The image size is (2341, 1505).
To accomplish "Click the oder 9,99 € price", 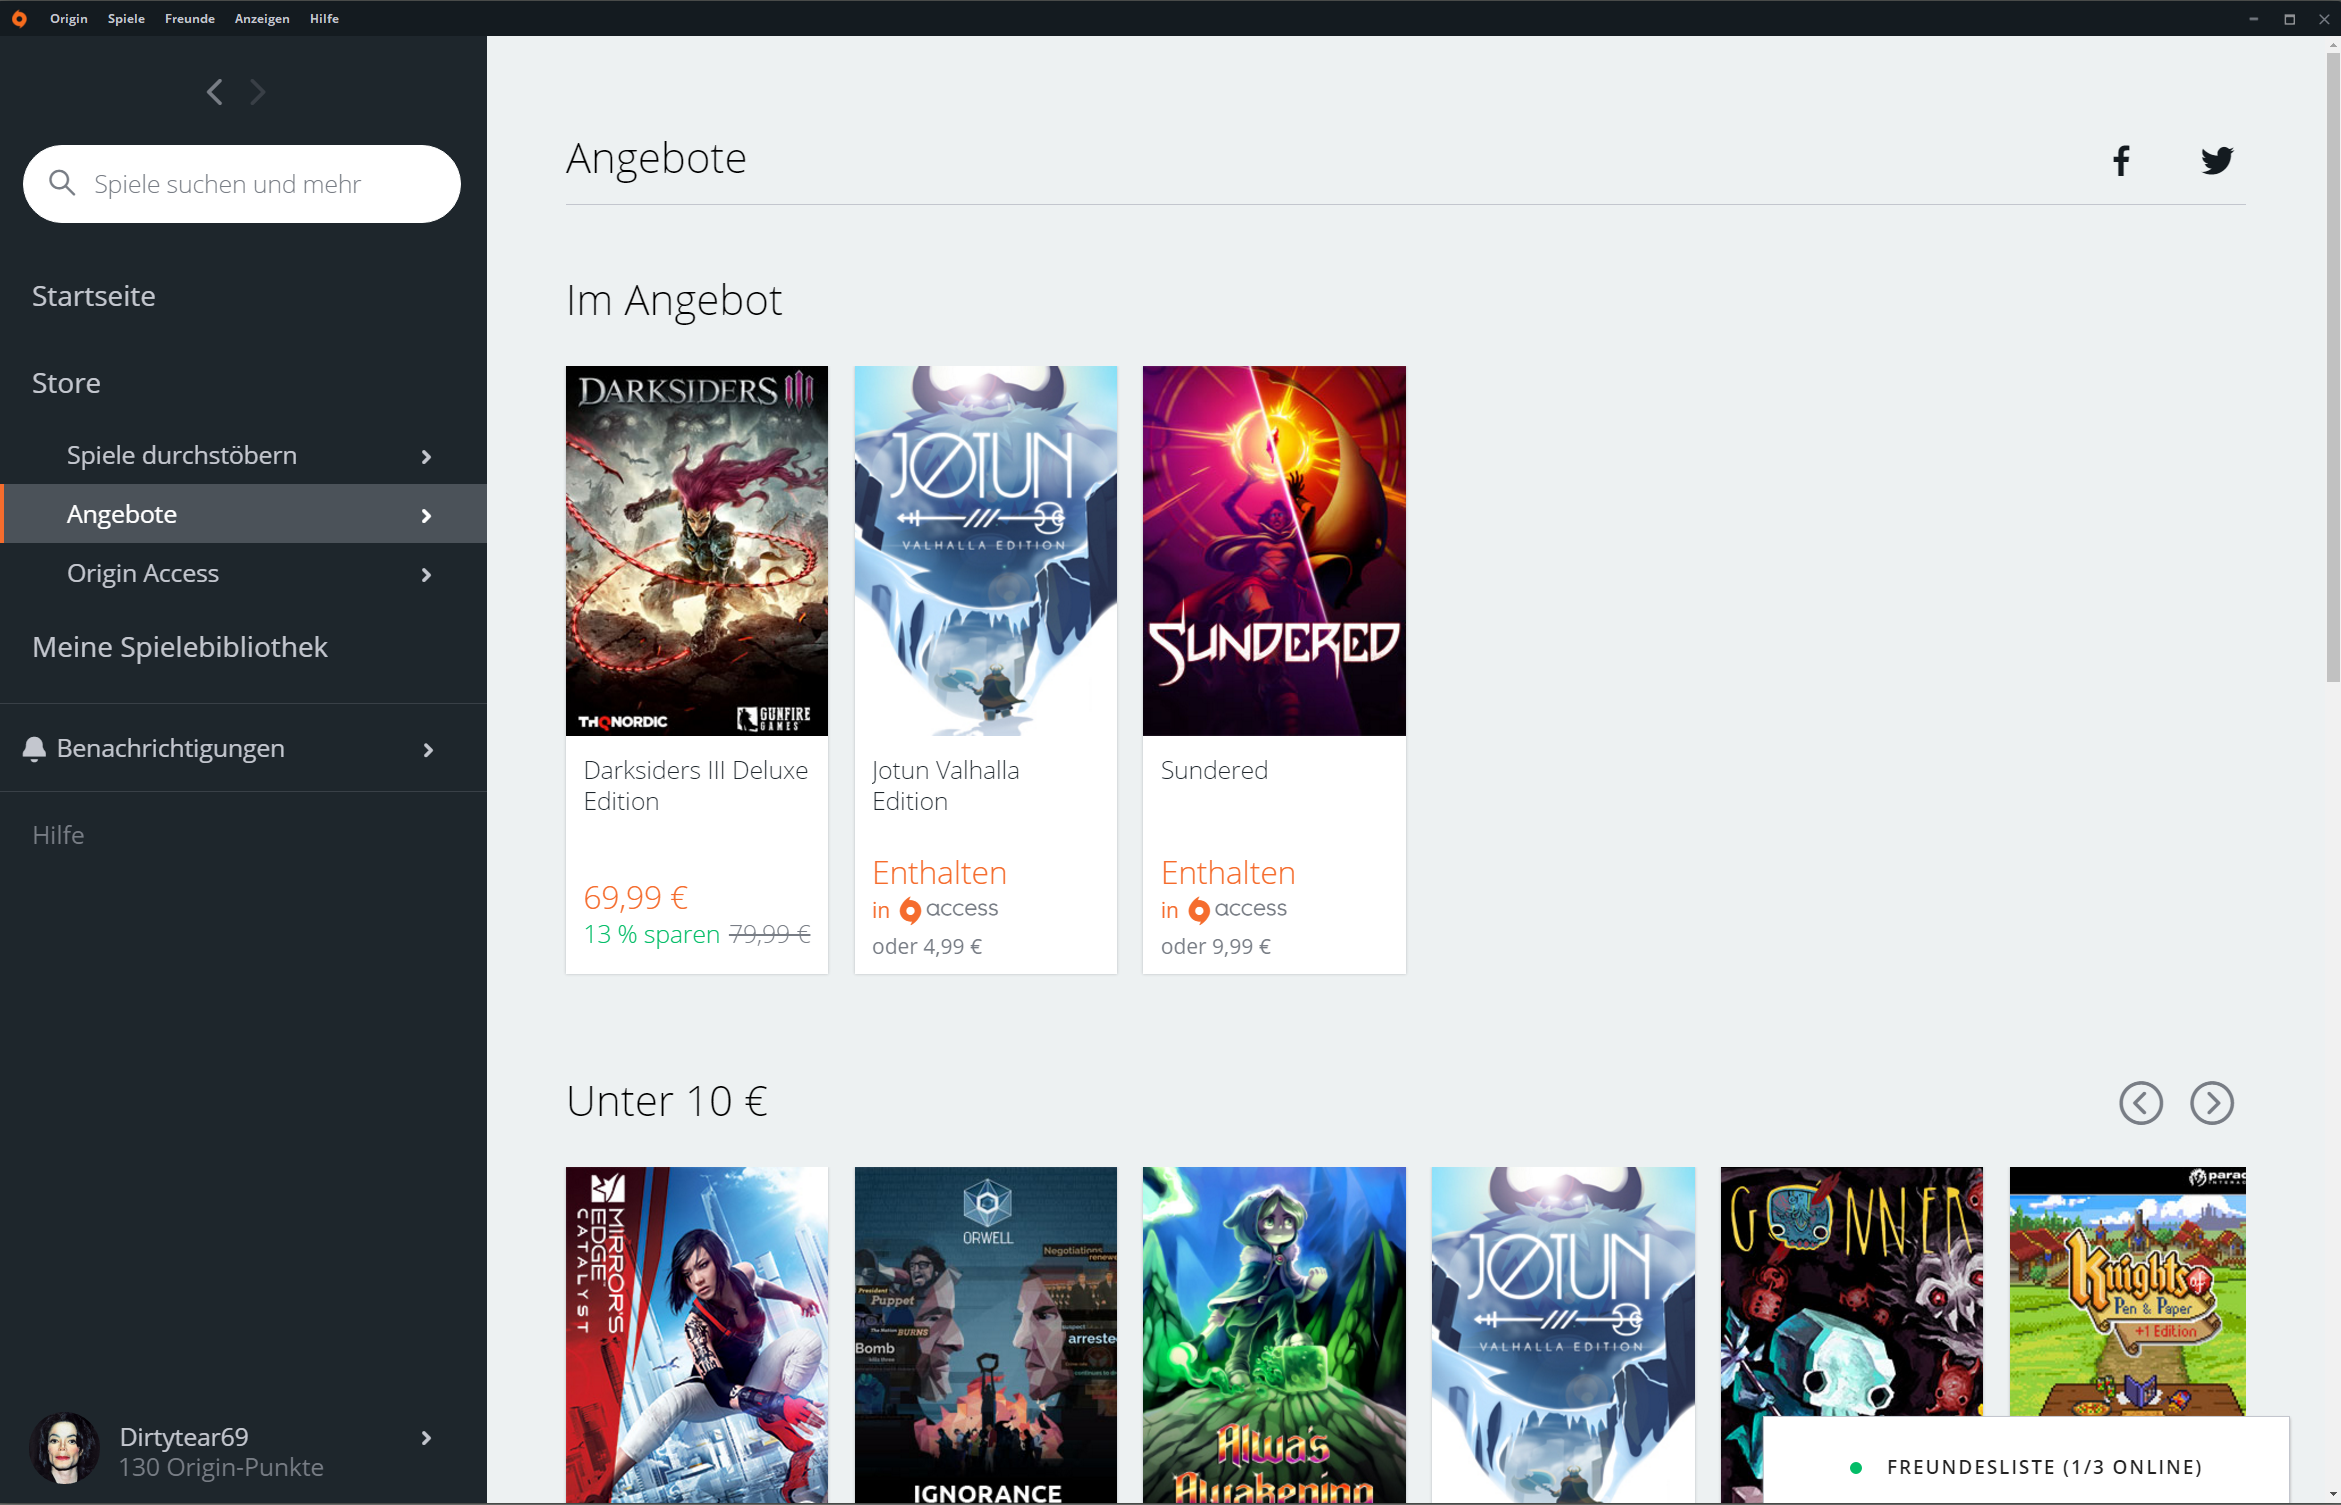I will click(x=1216, y=946).
